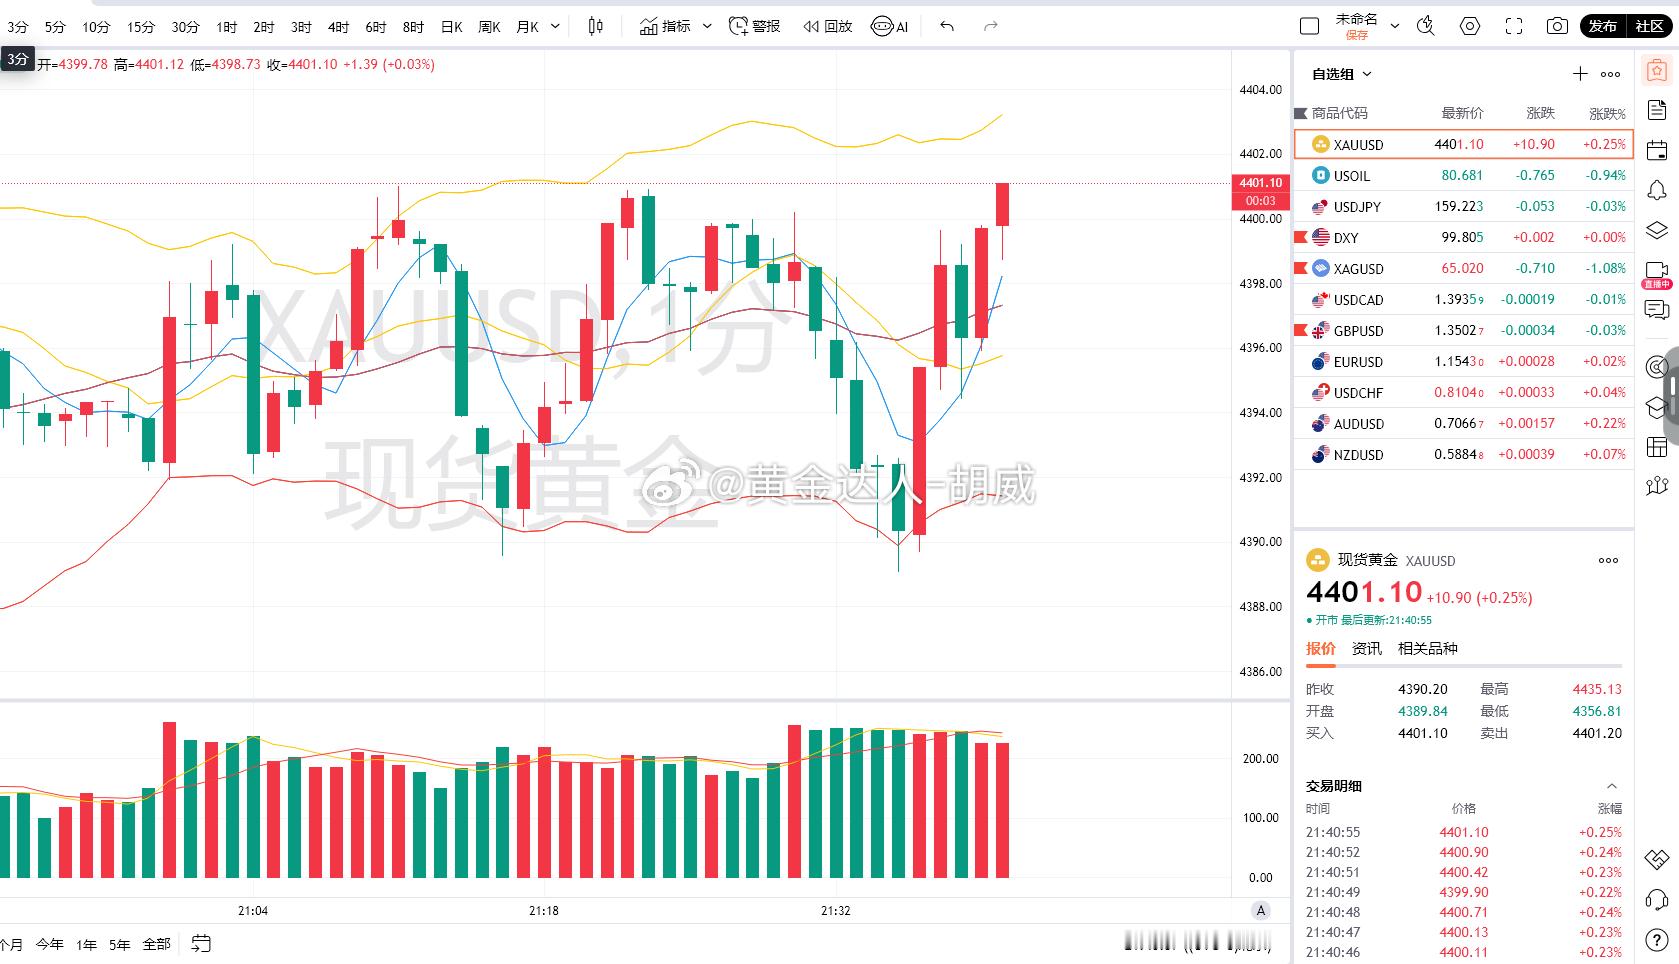Switch to the 相关品种 tab
The width and height of the screenshot is (1679, 964).
[1427, 648]
